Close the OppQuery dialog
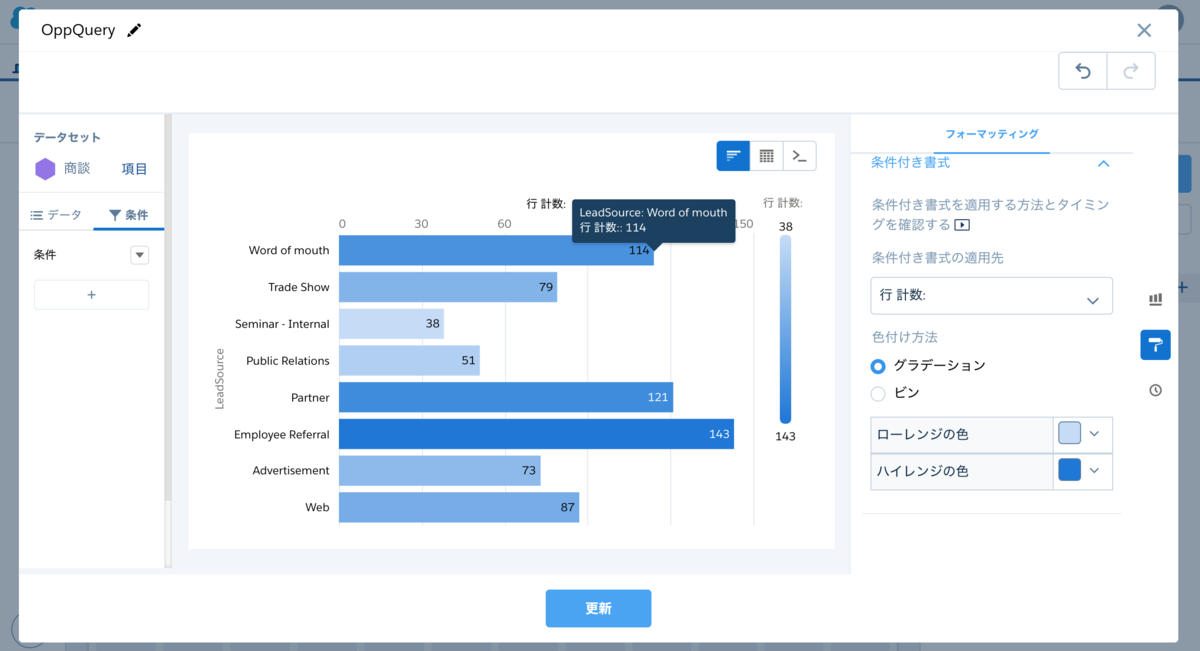The height and width of the screenshot is (651, 1200). click(1144, 31)
